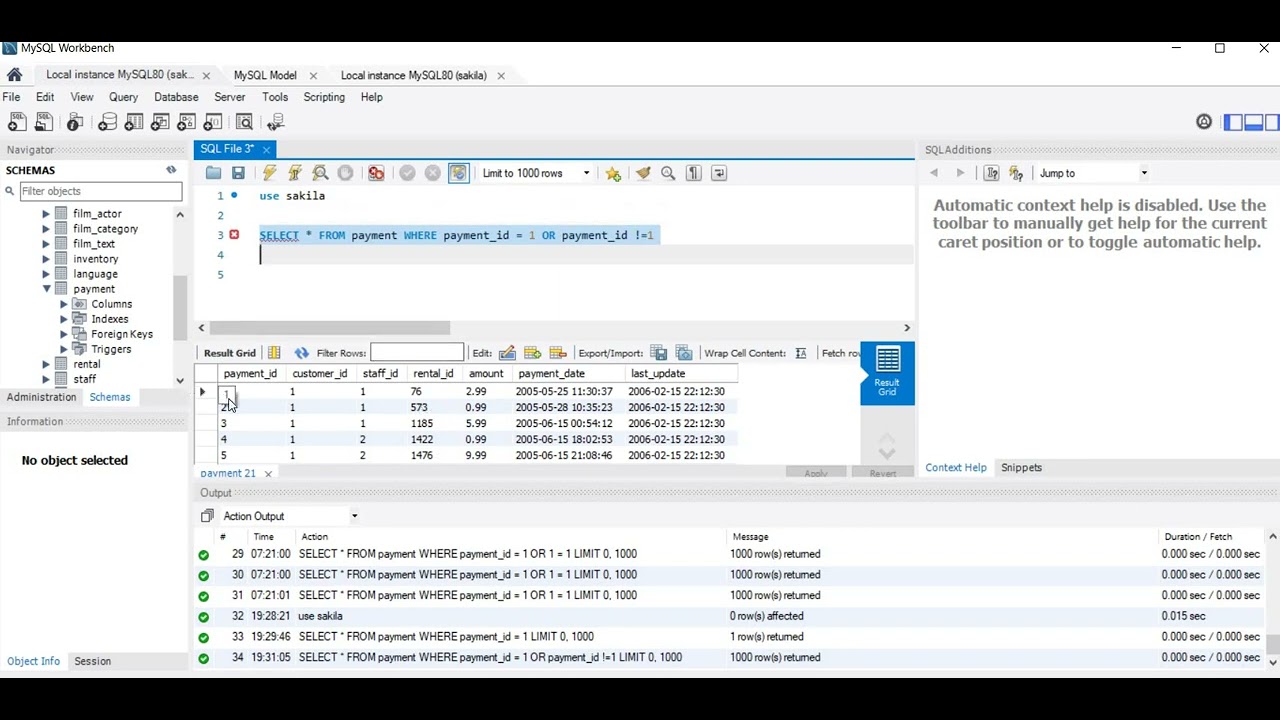Click the search table data icon
The width and height of the screenshot is (1280, 720).
tap(244, 122)
